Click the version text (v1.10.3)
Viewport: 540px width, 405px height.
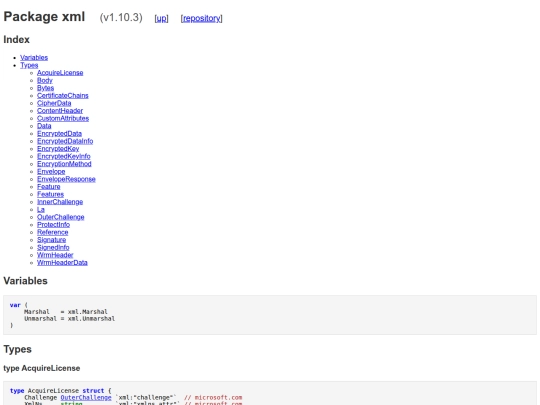coord(121,18)
